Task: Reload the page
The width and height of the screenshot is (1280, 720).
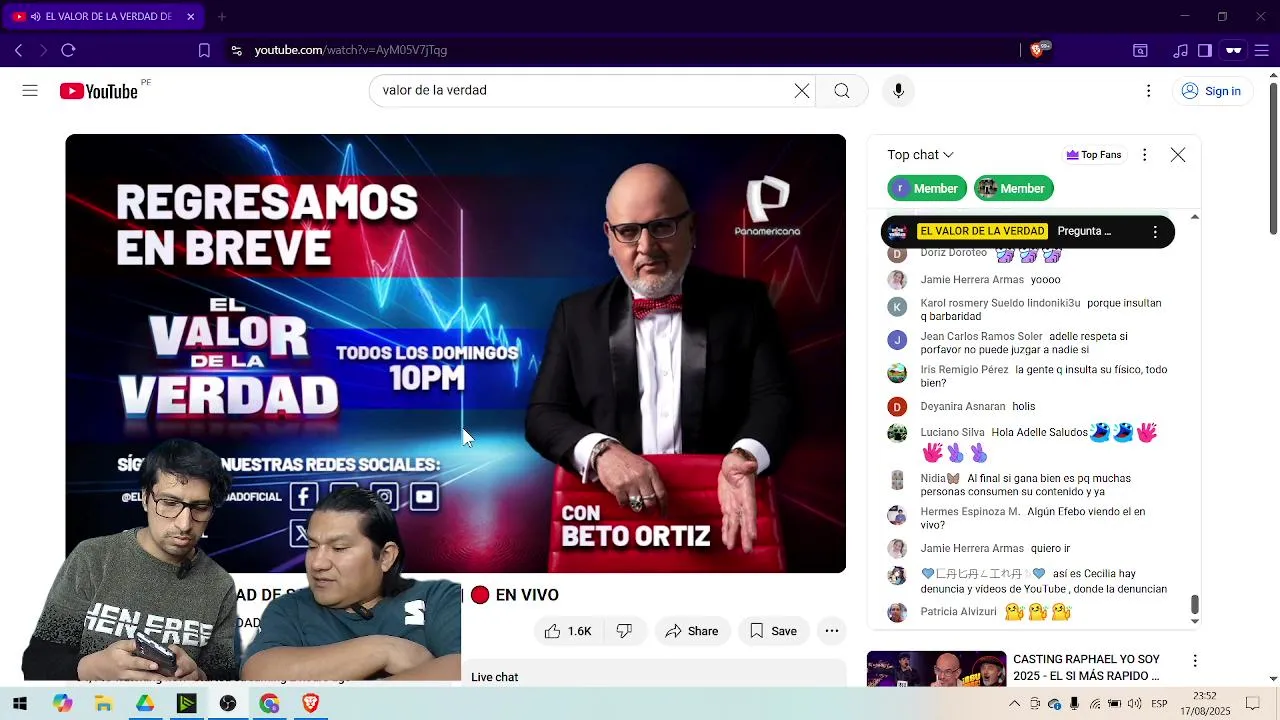Action: click(68, 50)
